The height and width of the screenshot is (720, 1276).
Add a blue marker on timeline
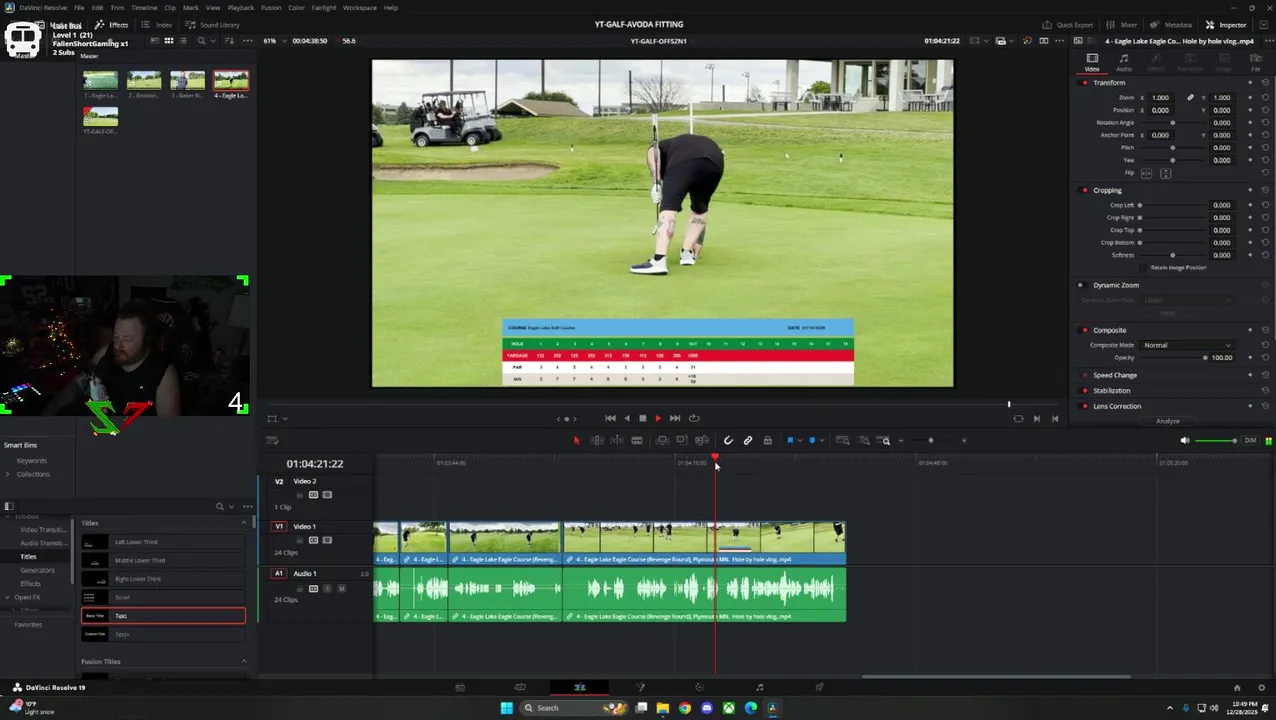(812, 440)
